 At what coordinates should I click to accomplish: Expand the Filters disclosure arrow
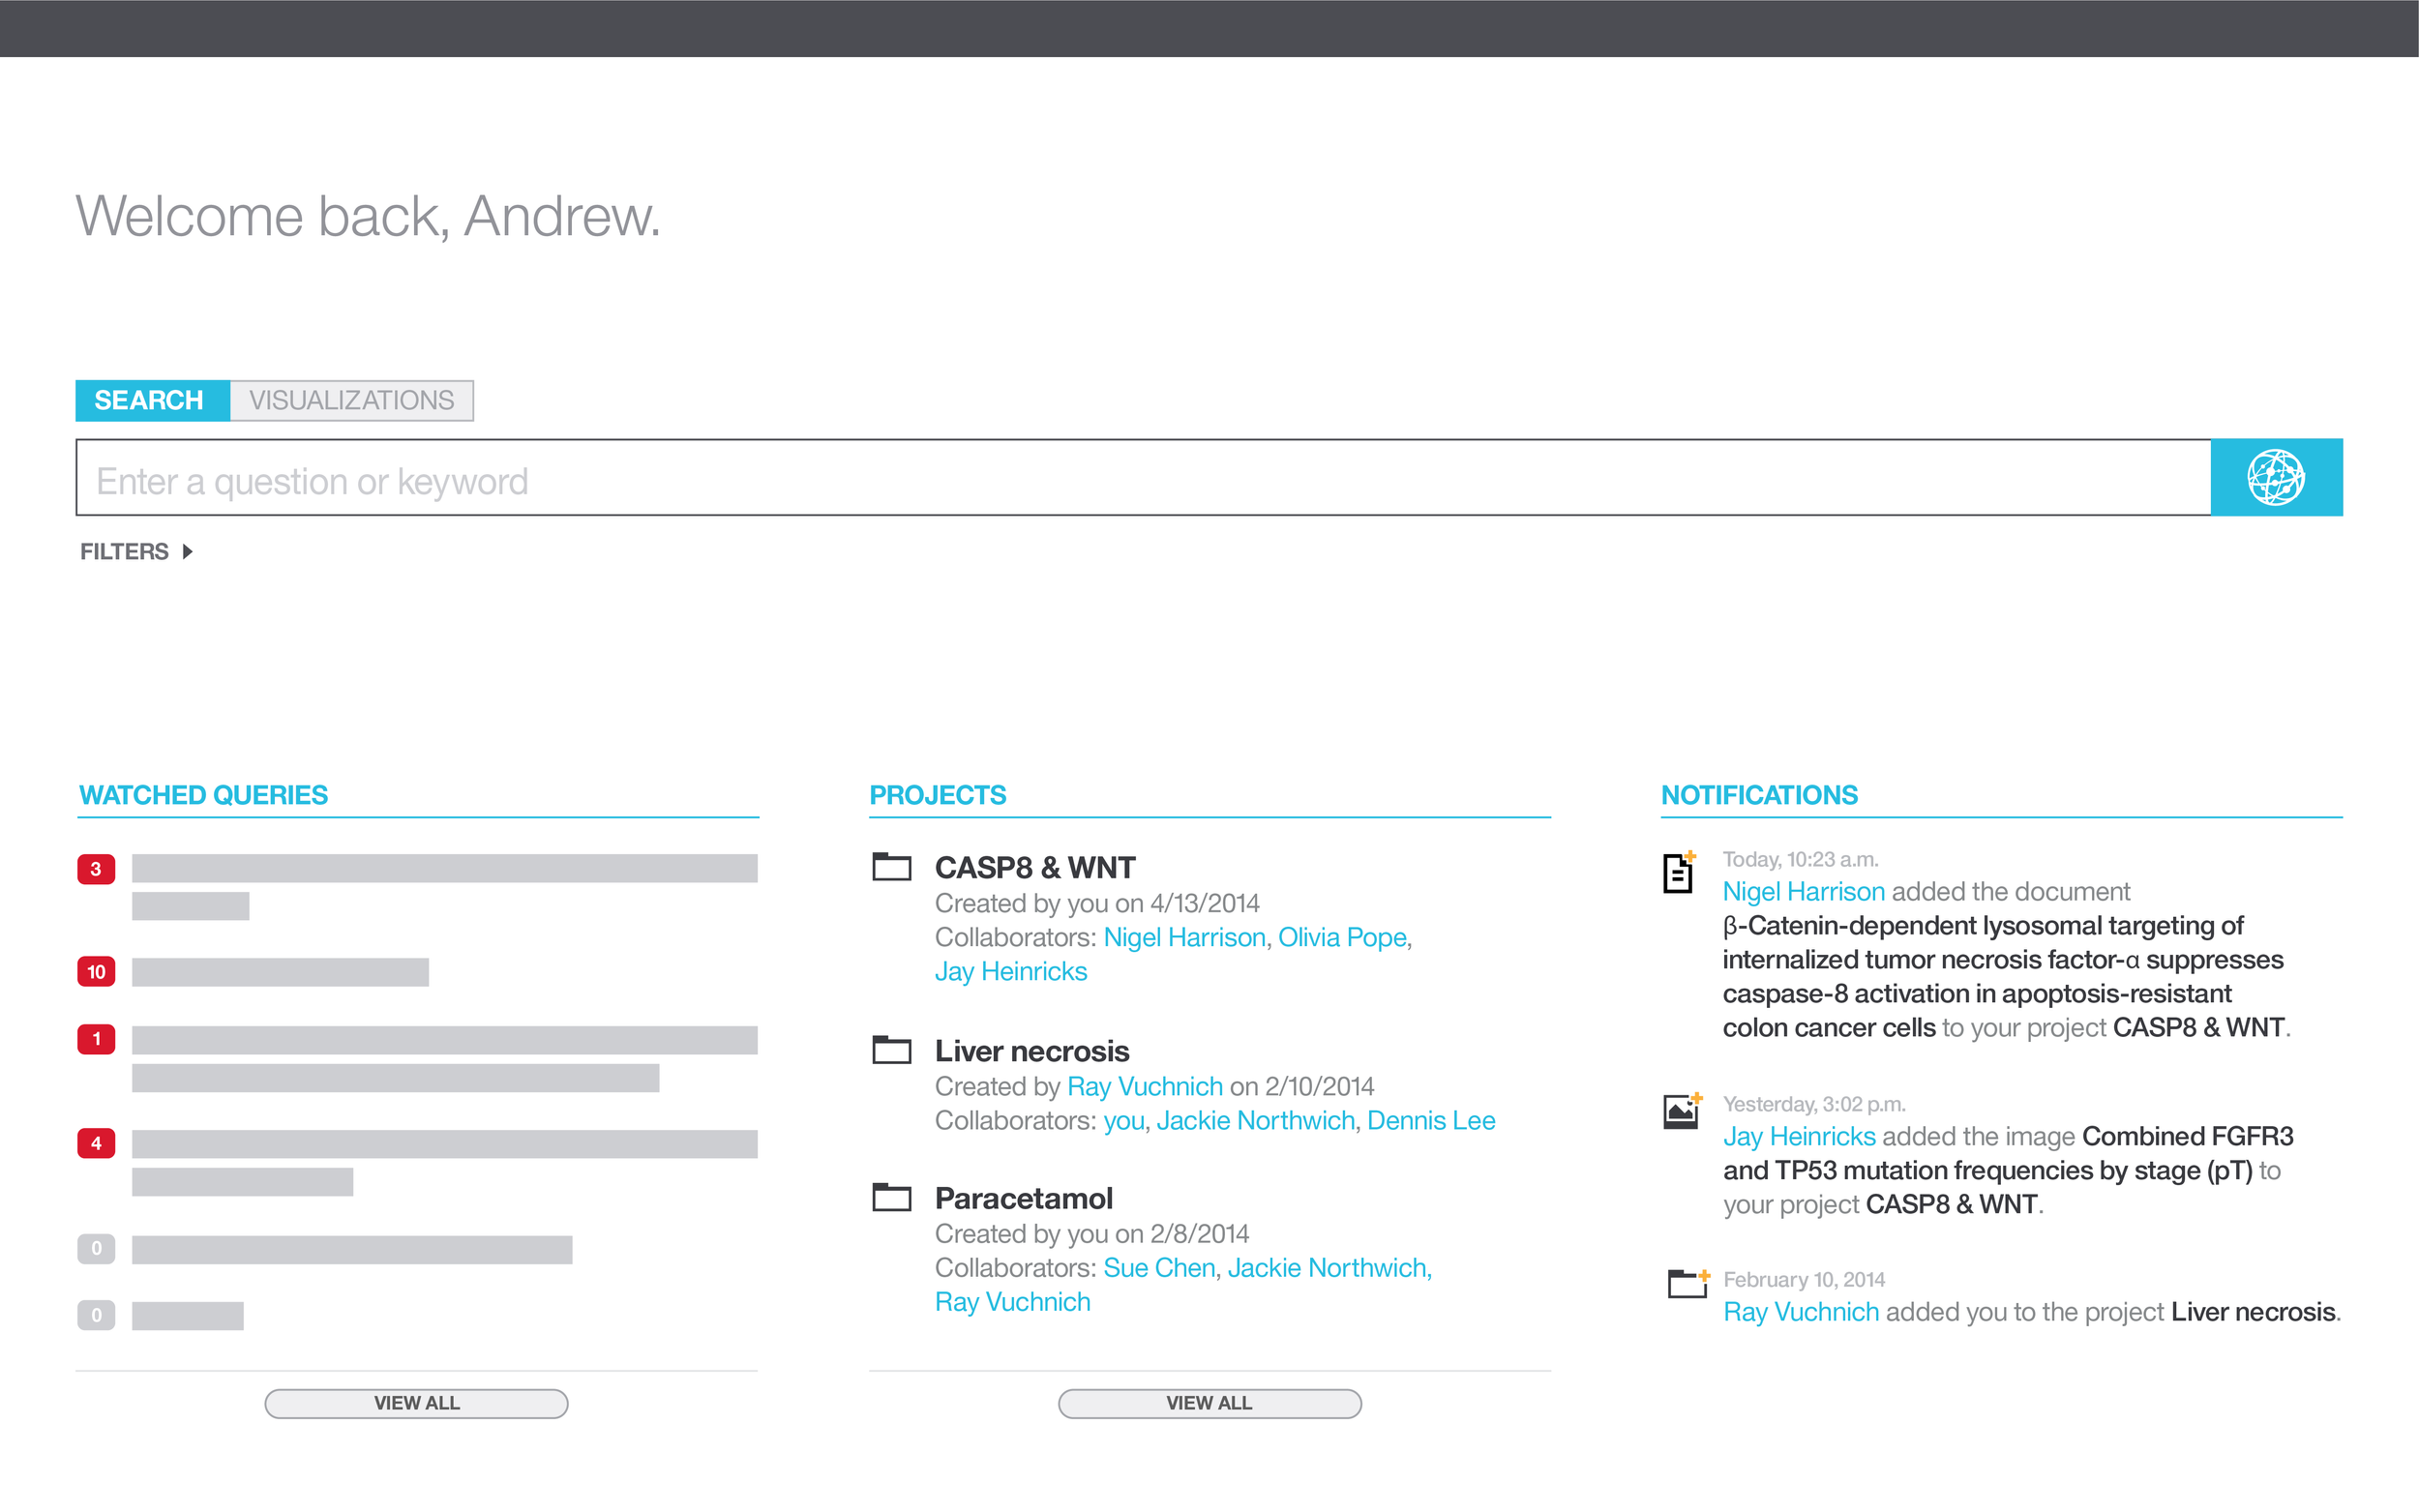[187, 551]
